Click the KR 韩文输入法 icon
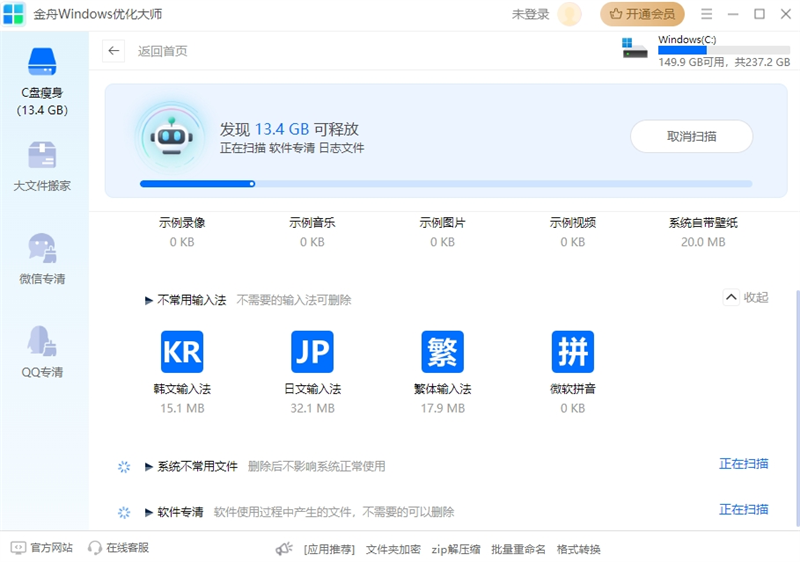Image resolution: width=800 pixels, height=562 pixels. point(182,352)
